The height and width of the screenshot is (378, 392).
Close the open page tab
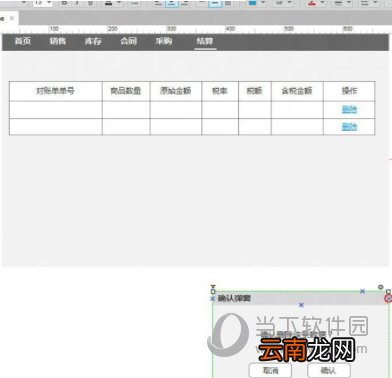12,18
